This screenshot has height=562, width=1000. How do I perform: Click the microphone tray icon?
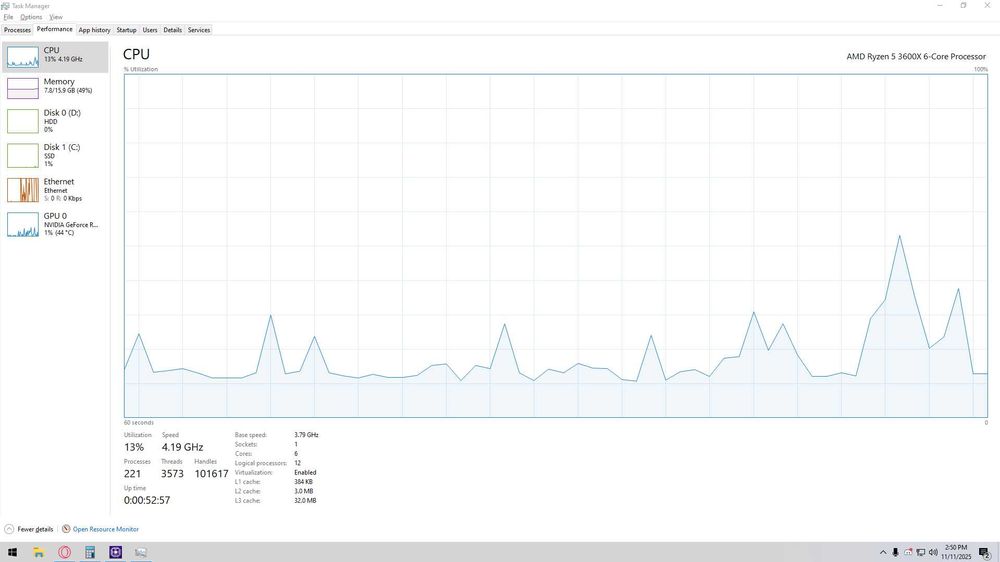(x=895, y=552)
